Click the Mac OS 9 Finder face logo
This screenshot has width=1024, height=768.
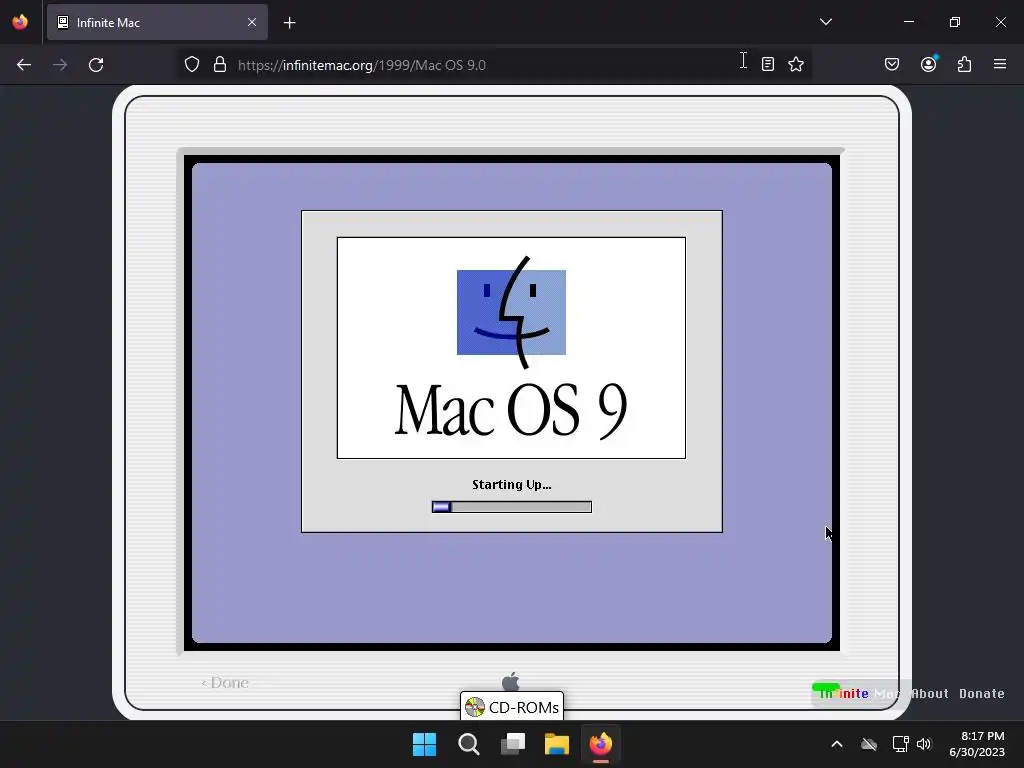click(x=511, y=312)
